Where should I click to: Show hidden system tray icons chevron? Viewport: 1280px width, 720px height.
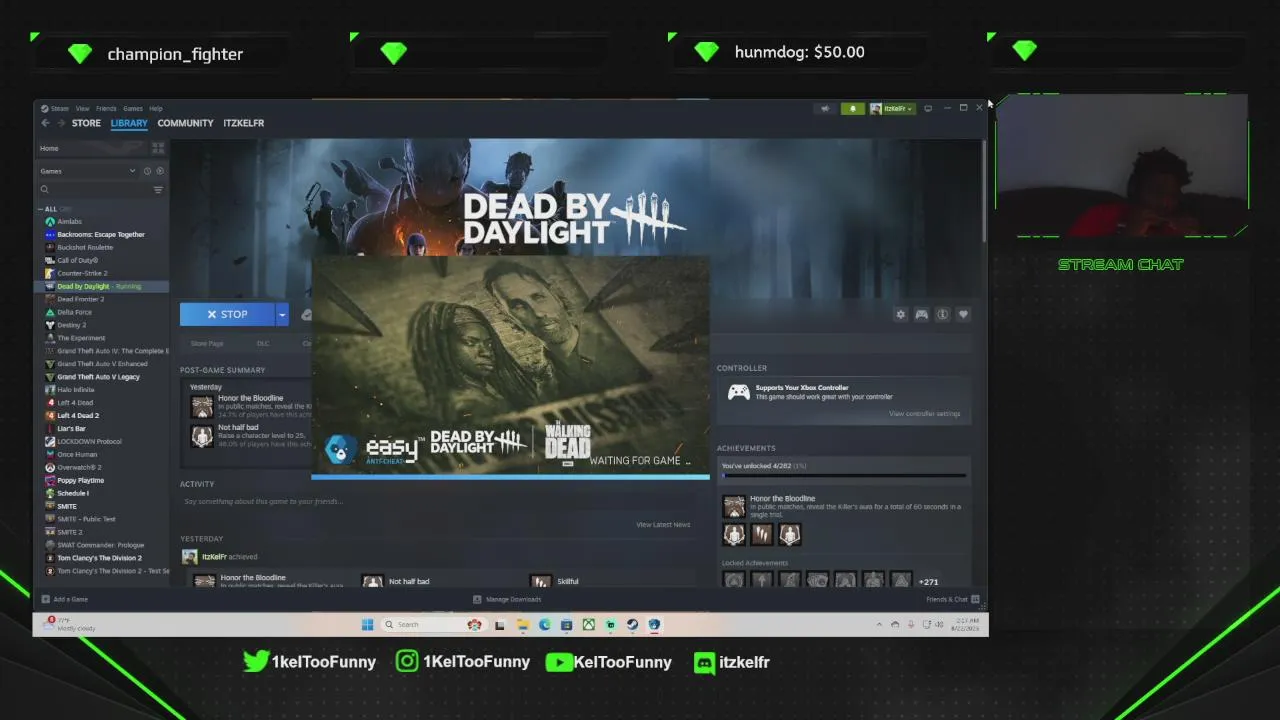coord(880,625)
